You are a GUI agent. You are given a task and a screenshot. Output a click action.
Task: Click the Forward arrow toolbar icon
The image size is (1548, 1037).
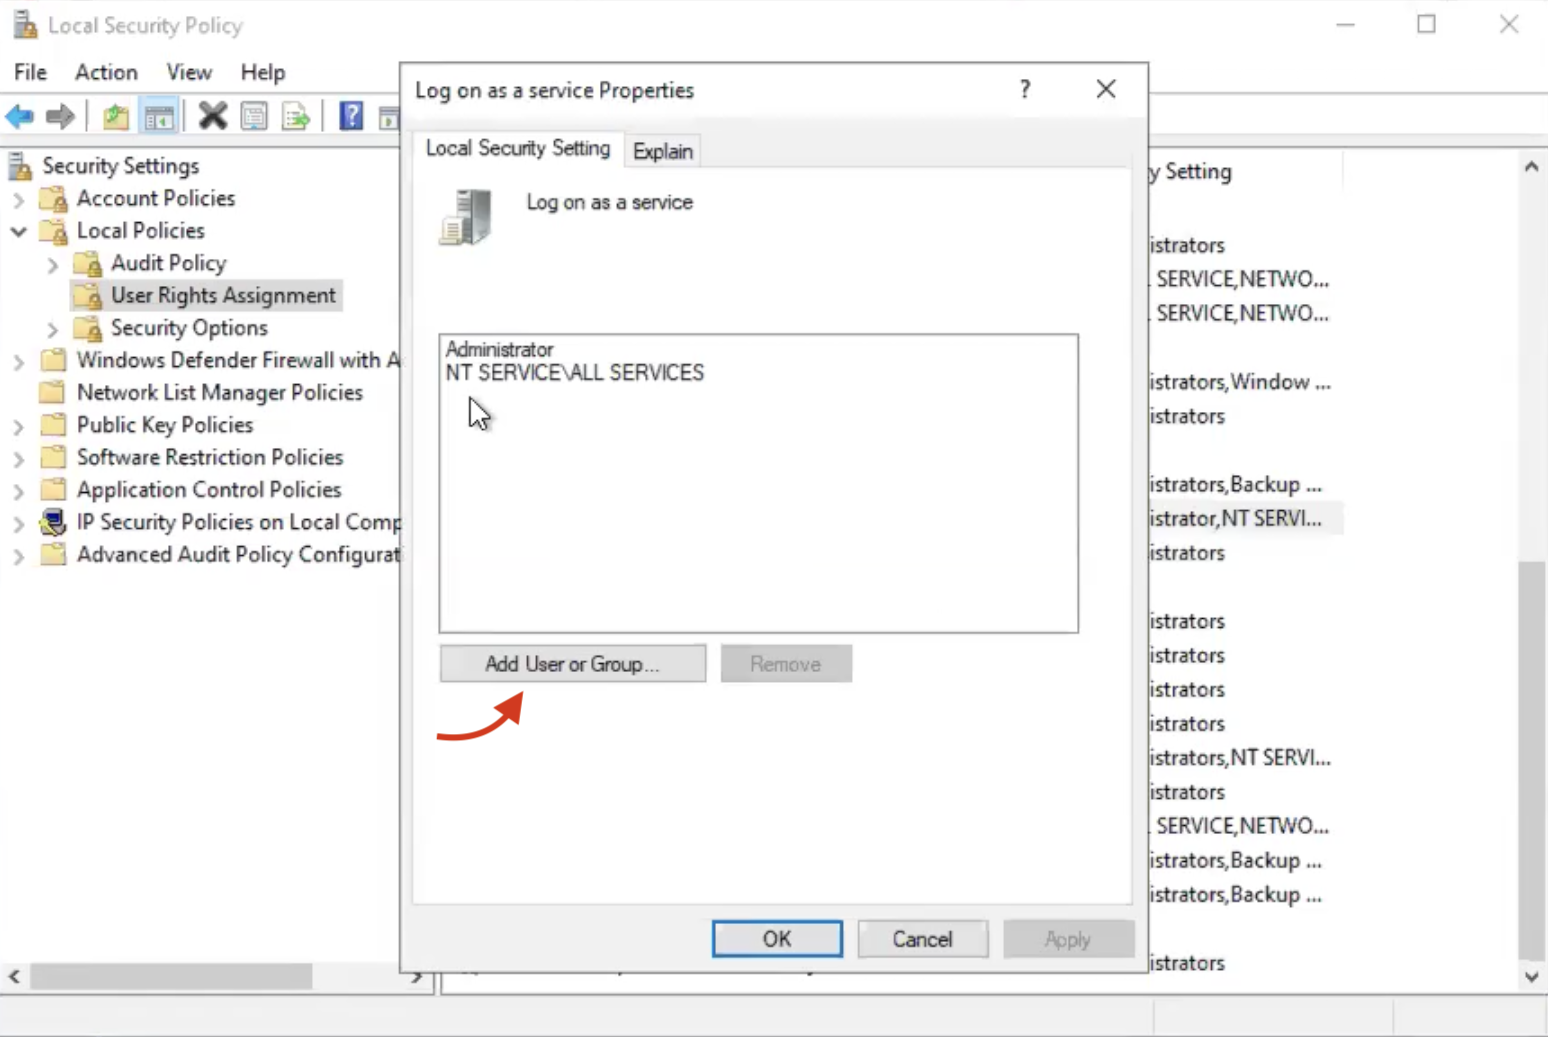click(60, 116)
